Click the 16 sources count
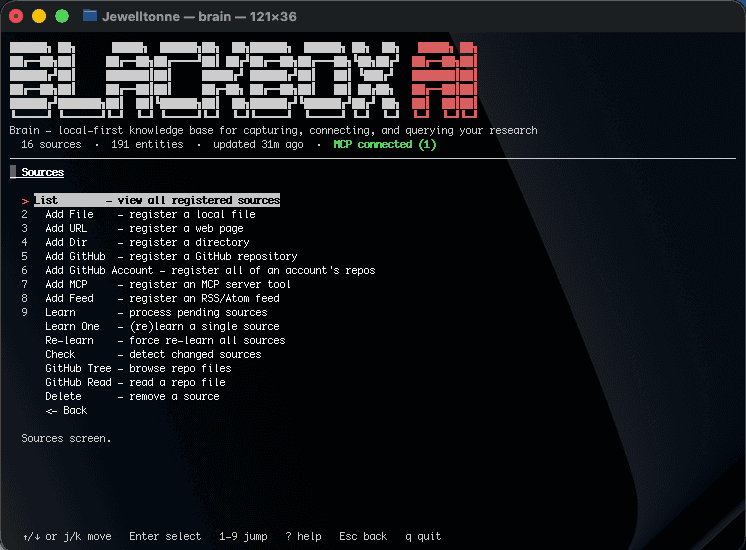 51,144
